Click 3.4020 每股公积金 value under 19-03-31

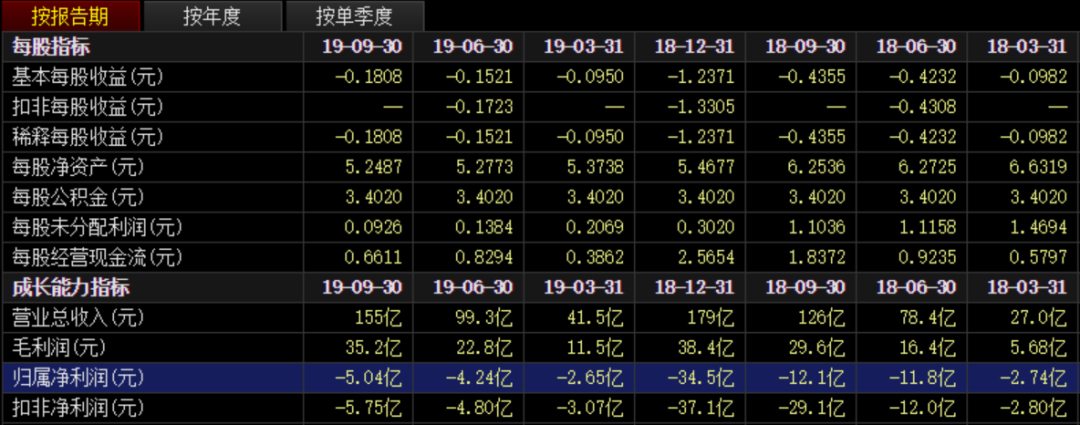tap(595, 198)
